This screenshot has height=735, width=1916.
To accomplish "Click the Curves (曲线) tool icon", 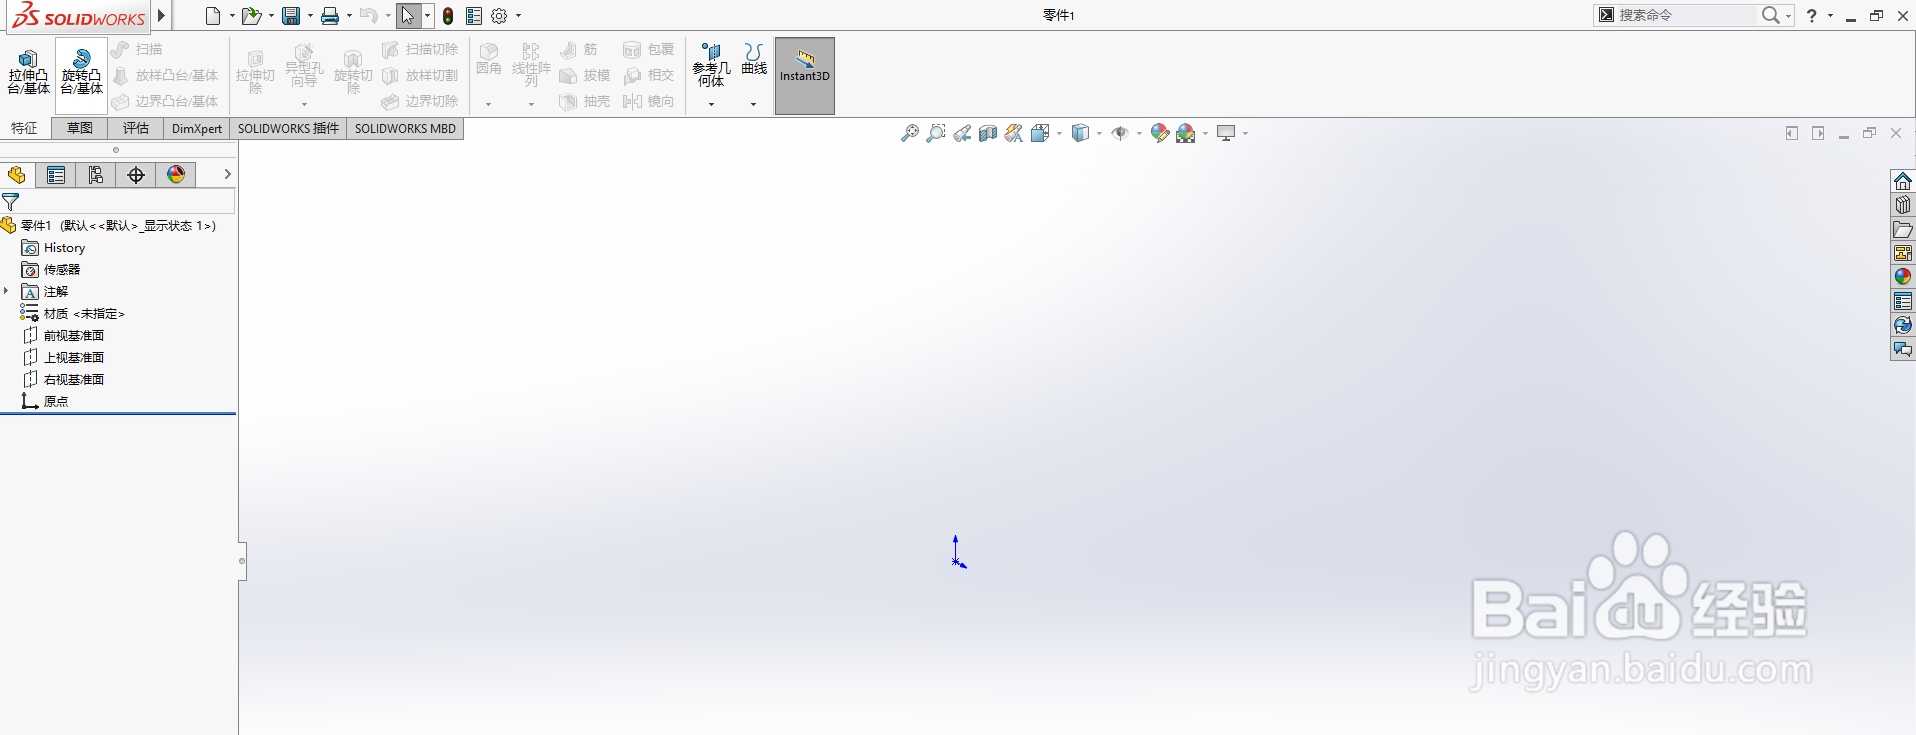I will (x=754, y=59).
